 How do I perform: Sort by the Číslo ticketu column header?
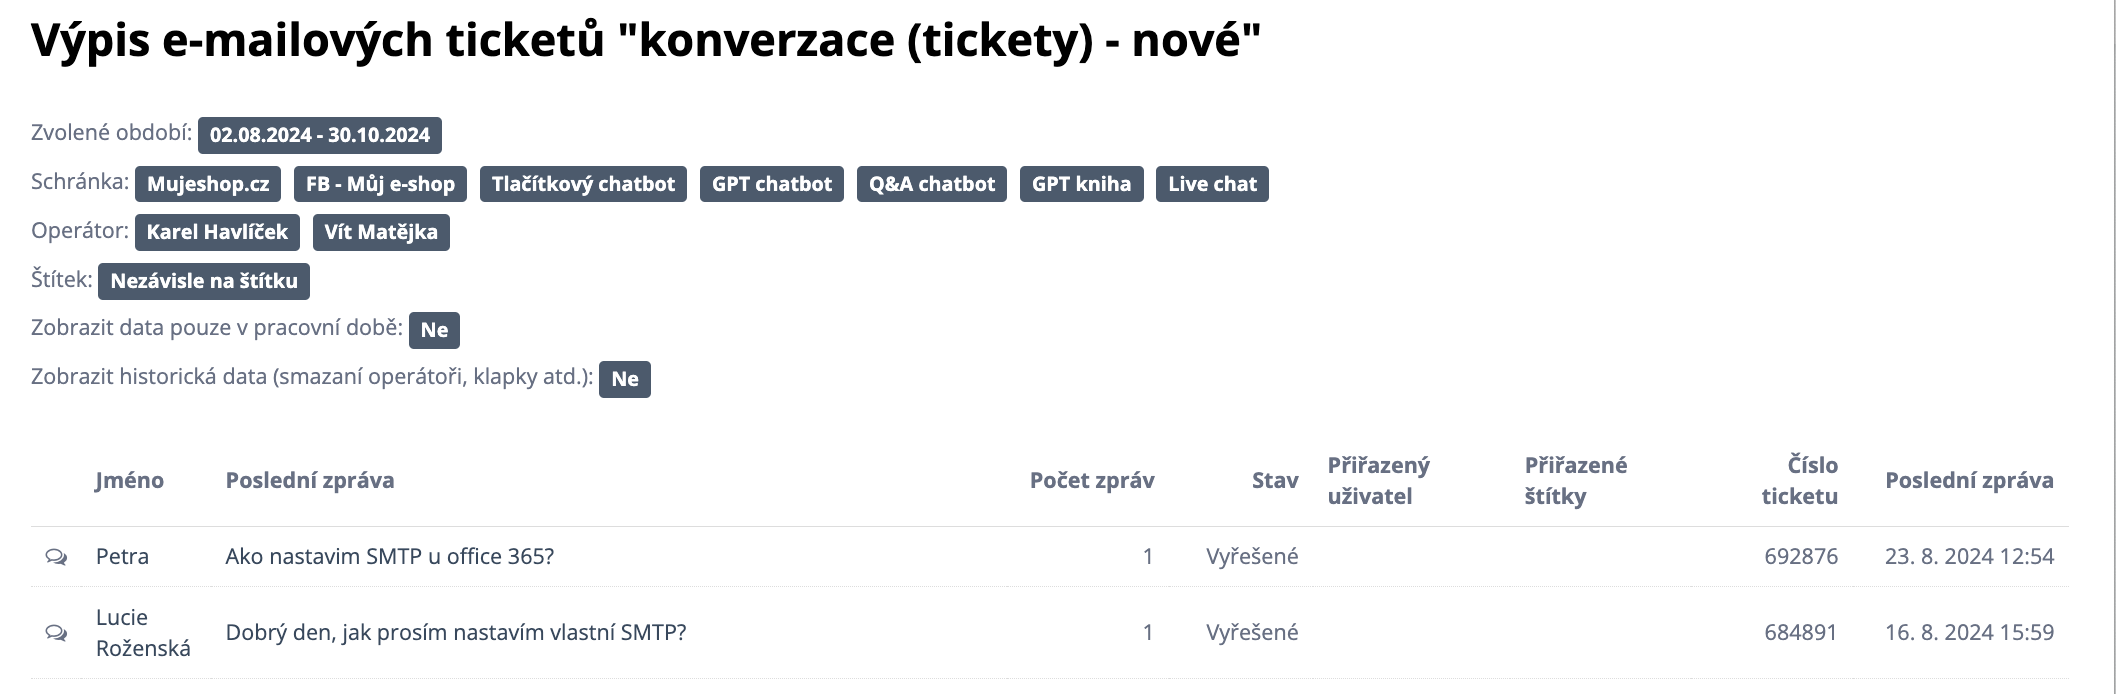pos(1799,480)
